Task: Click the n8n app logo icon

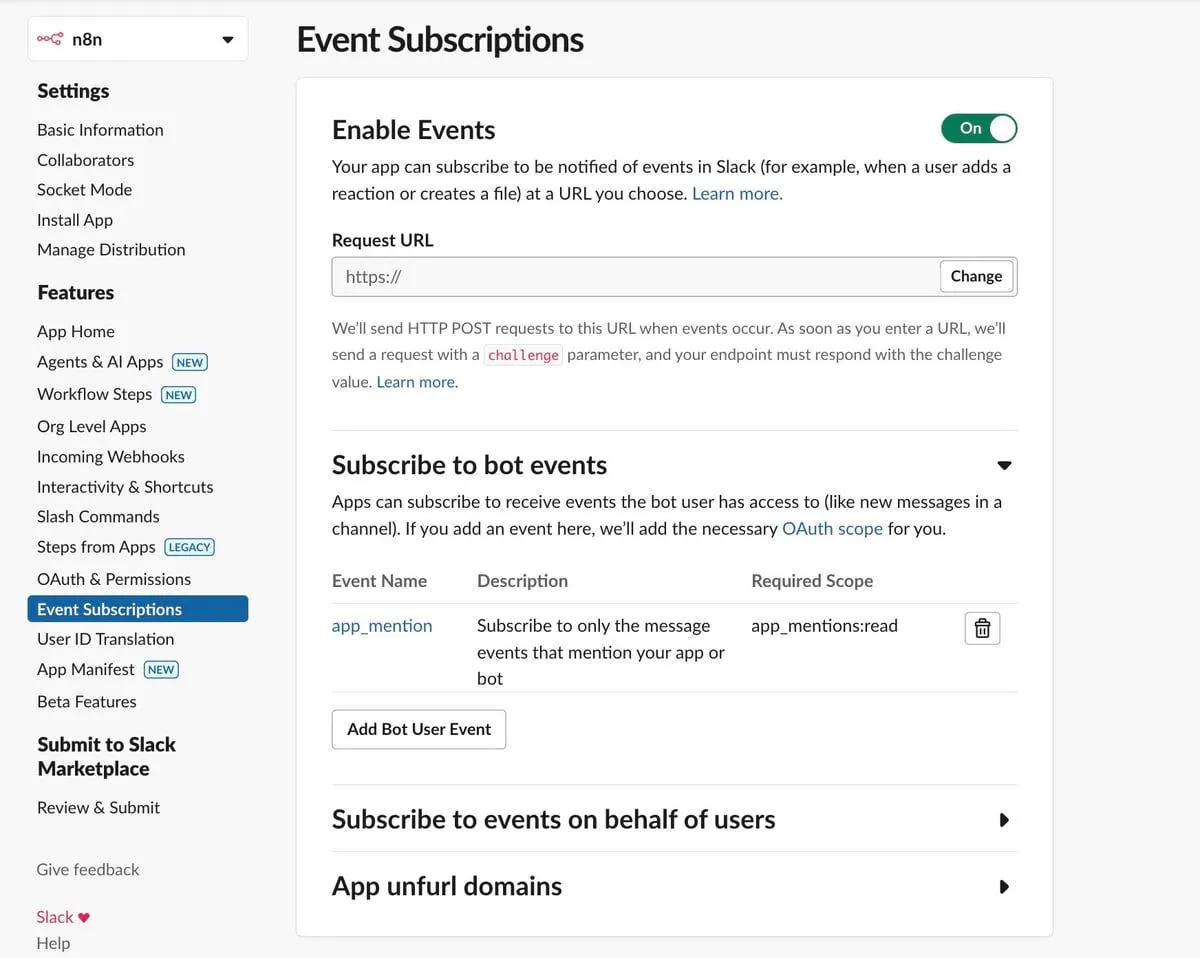Action: 49,40
